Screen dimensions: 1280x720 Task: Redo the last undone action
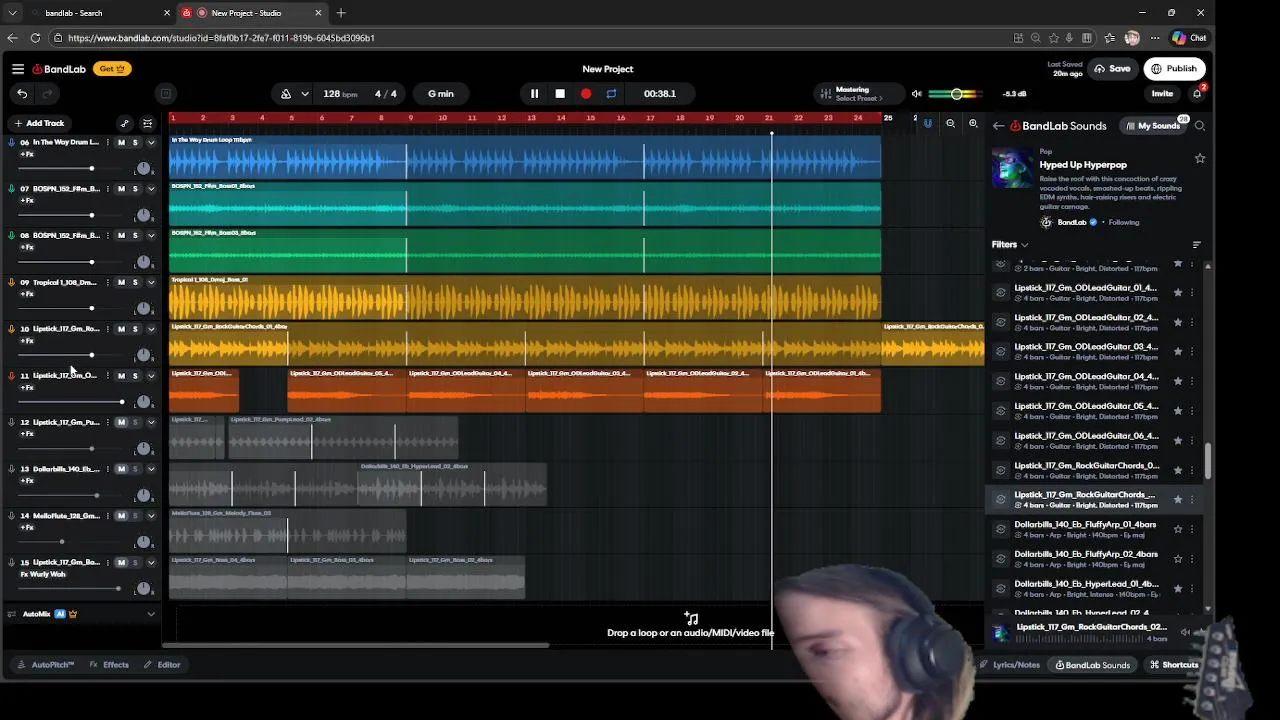[46, 94]
